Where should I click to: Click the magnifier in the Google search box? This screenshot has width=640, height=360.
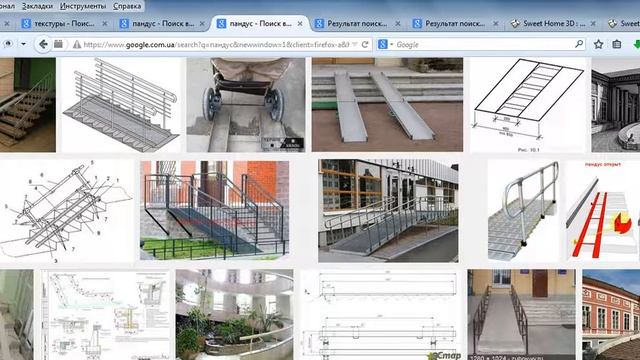(579, 44)
